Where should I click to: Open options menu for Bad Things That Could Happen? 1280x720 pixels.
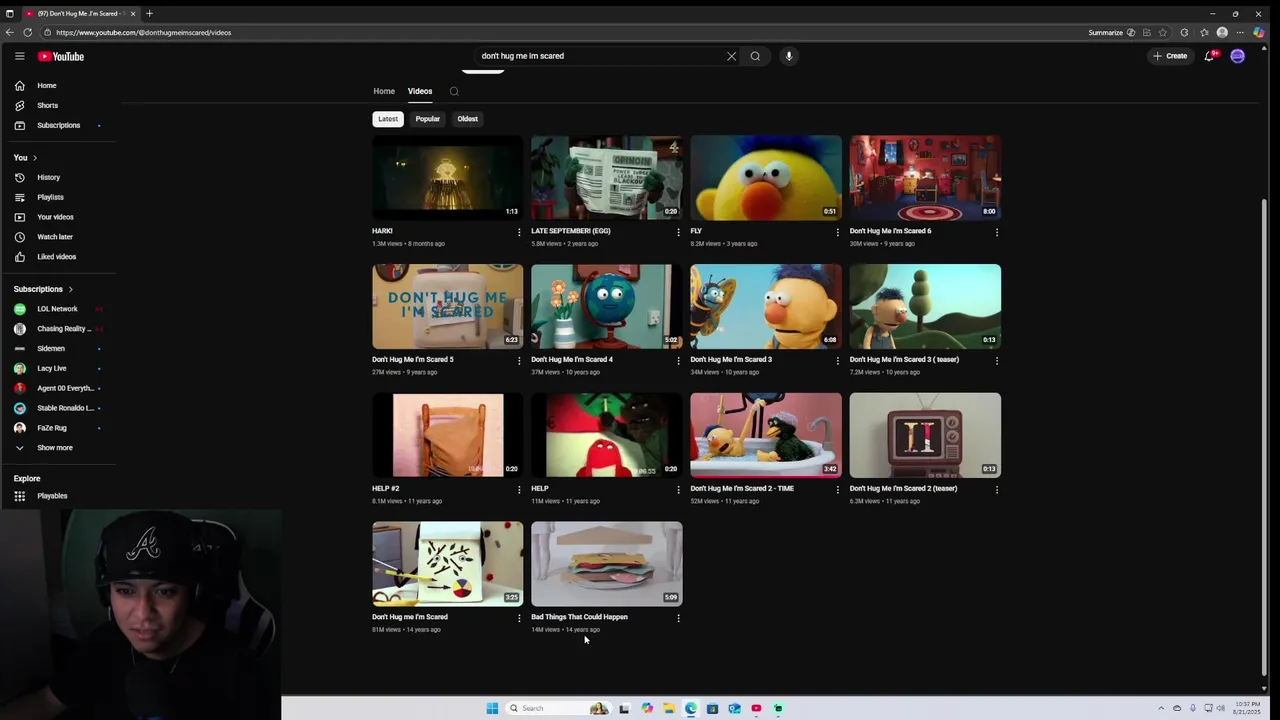[x=678, y=618]
